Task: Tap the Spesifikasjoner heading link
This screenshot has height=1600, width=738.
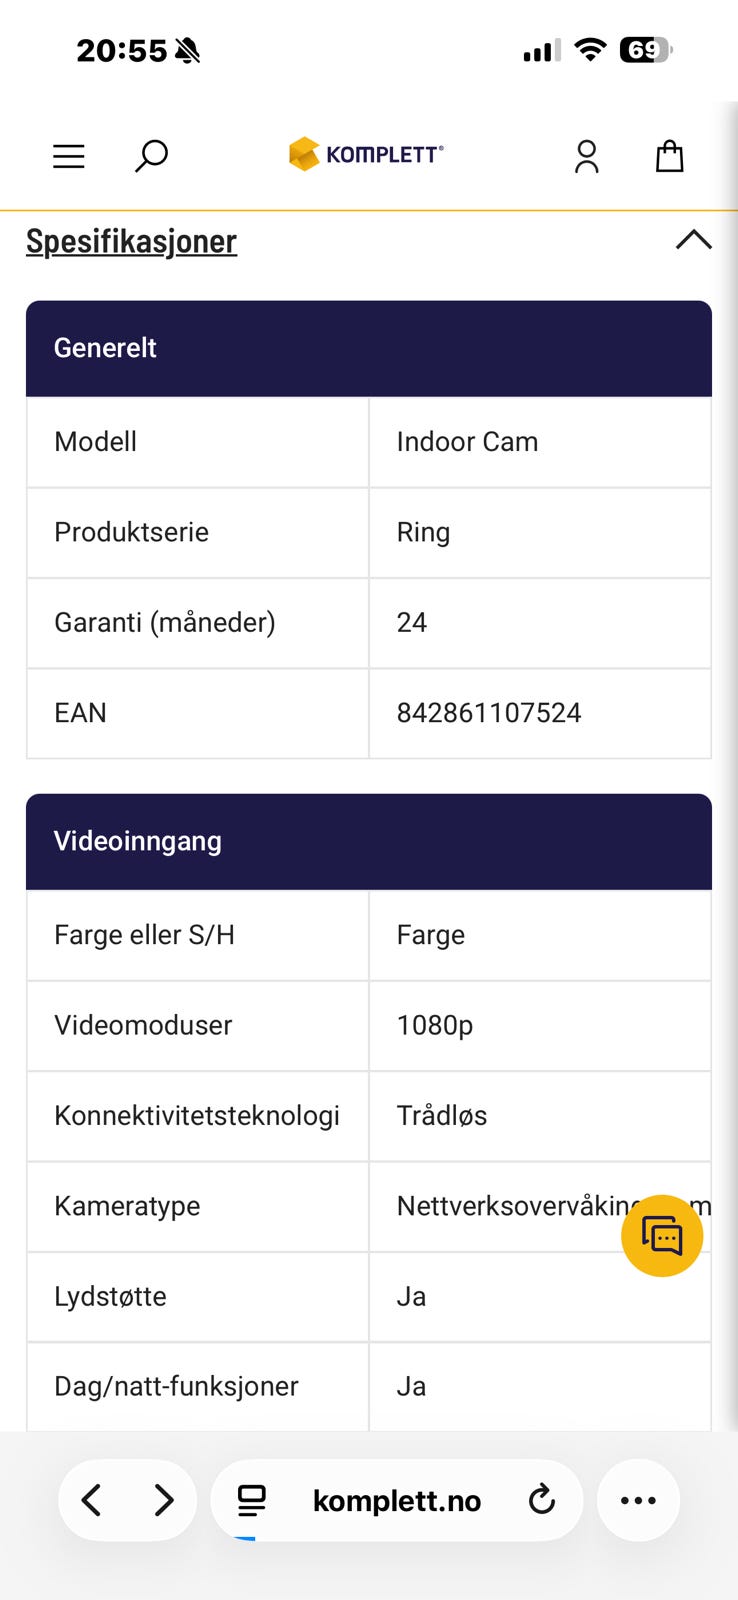Action: (x=131, y=241)
